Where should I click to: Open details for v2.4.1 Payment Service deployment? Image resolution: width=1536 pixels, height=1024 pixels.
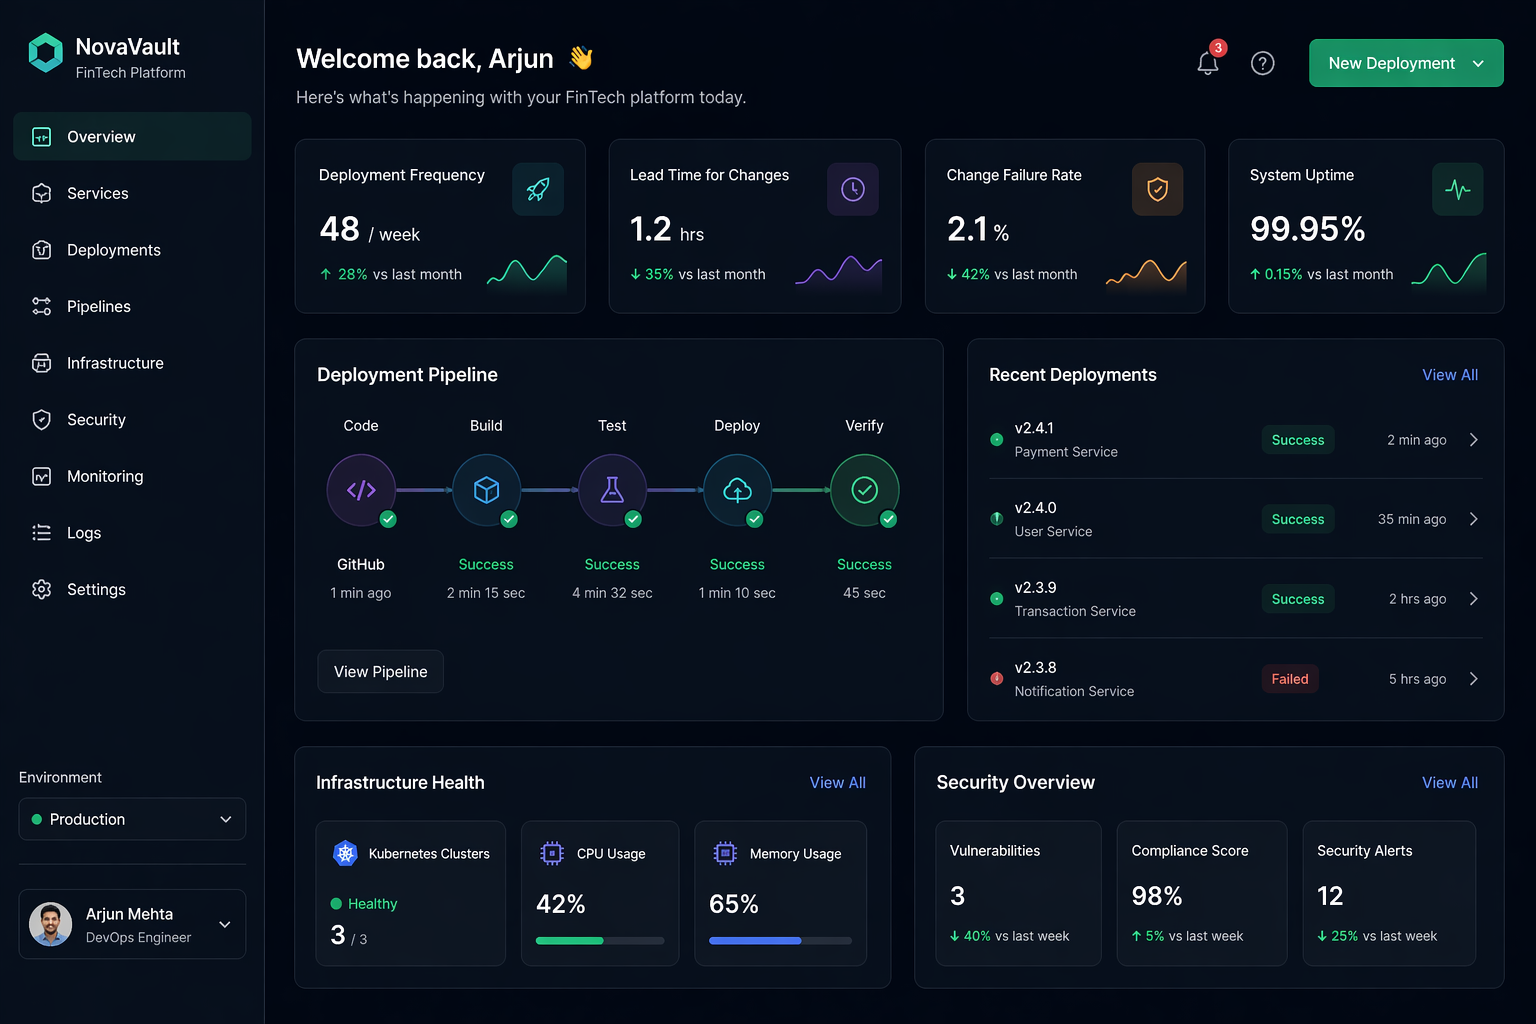point(1473,439)
